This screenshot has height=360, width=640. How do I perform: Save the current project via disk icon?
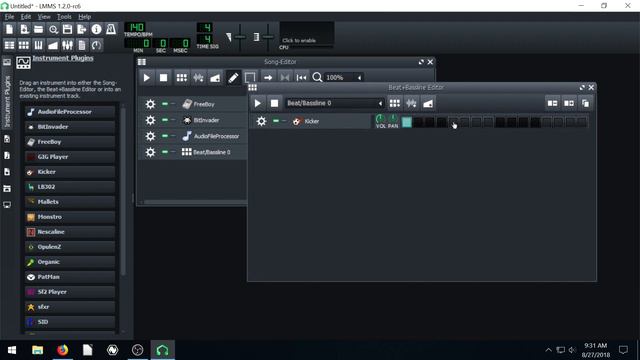tap(67, 29)
